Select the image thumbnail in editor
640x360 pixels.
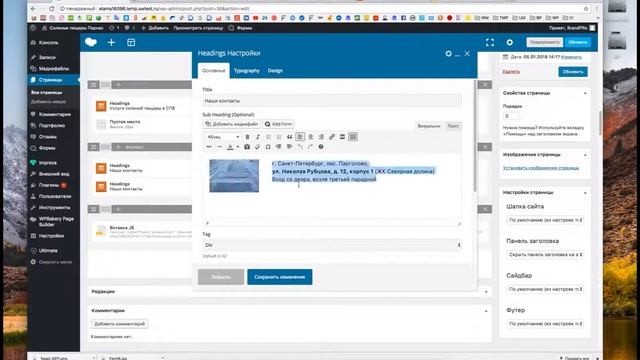(234, 176)
